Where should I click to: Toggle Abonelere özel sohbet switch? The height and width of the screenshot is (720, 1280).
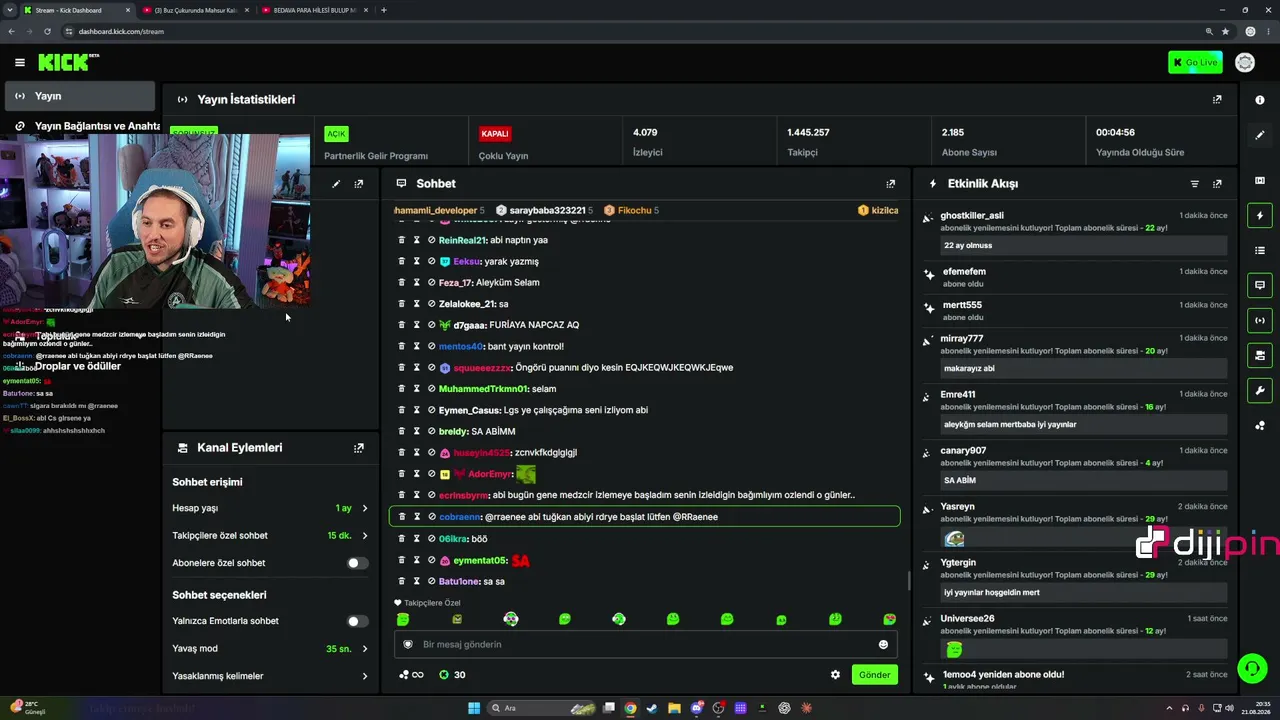357,563
